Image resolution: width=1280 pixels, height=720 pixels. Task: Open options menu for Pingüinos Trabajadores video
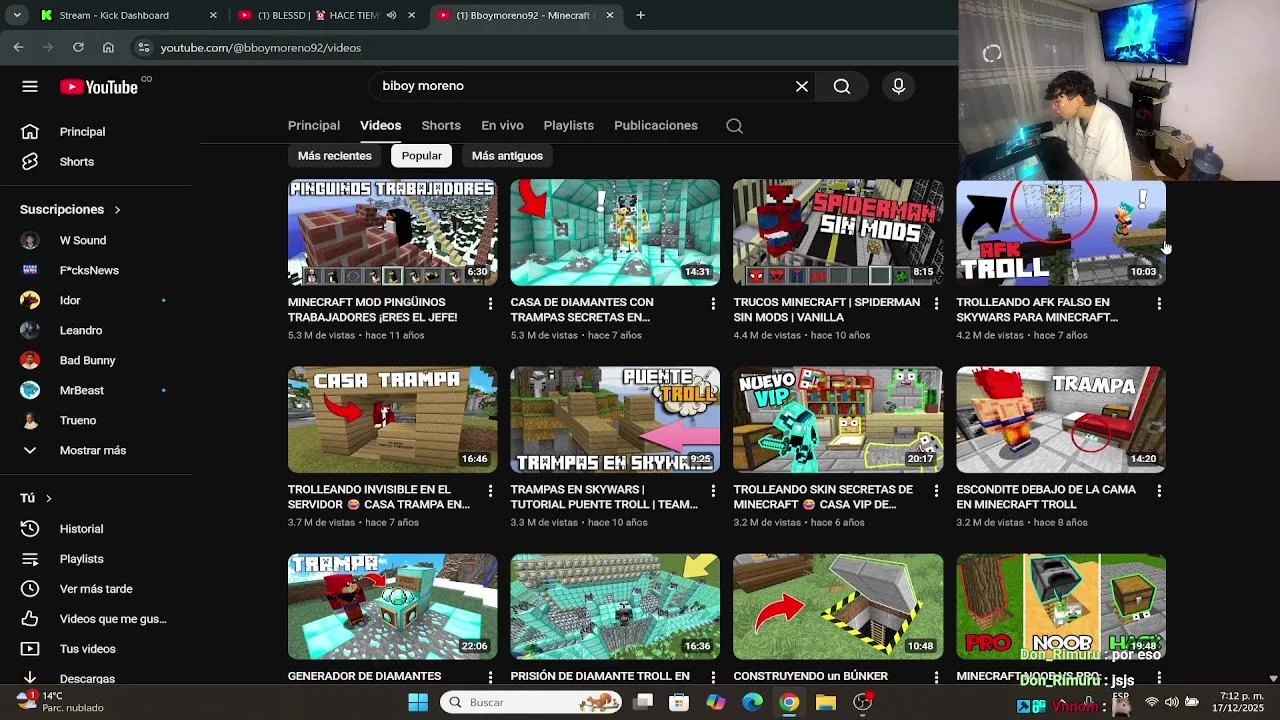pos(490,303)
